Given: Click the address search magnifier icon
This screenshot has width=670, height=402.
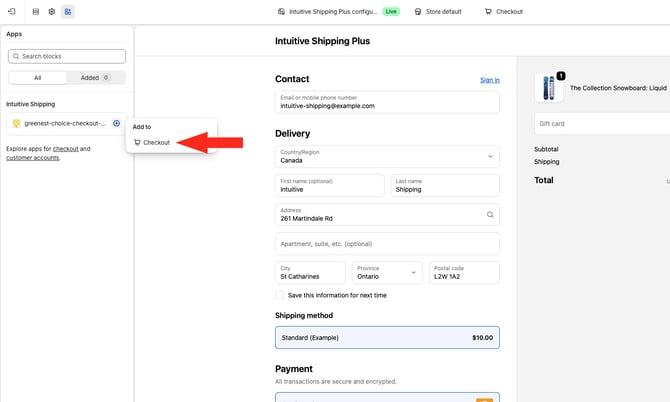Looking at the screenshot, I should click(x=490, y=214).
